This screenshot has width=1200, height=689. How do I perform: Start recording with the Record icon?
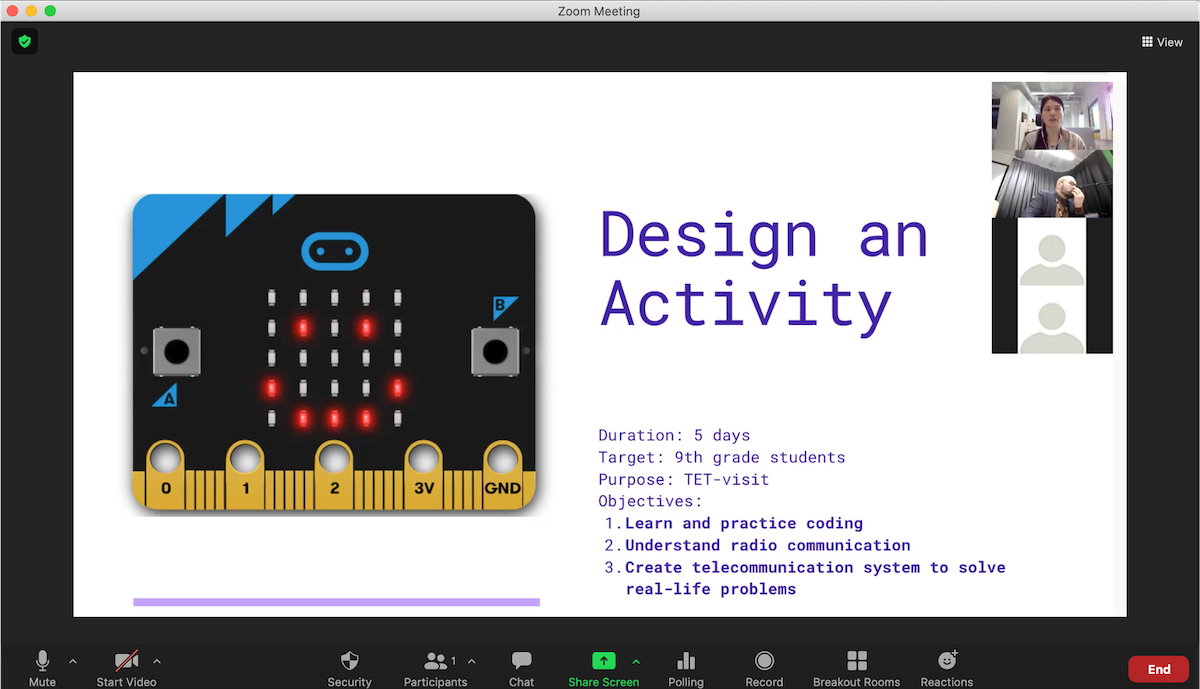764,668
